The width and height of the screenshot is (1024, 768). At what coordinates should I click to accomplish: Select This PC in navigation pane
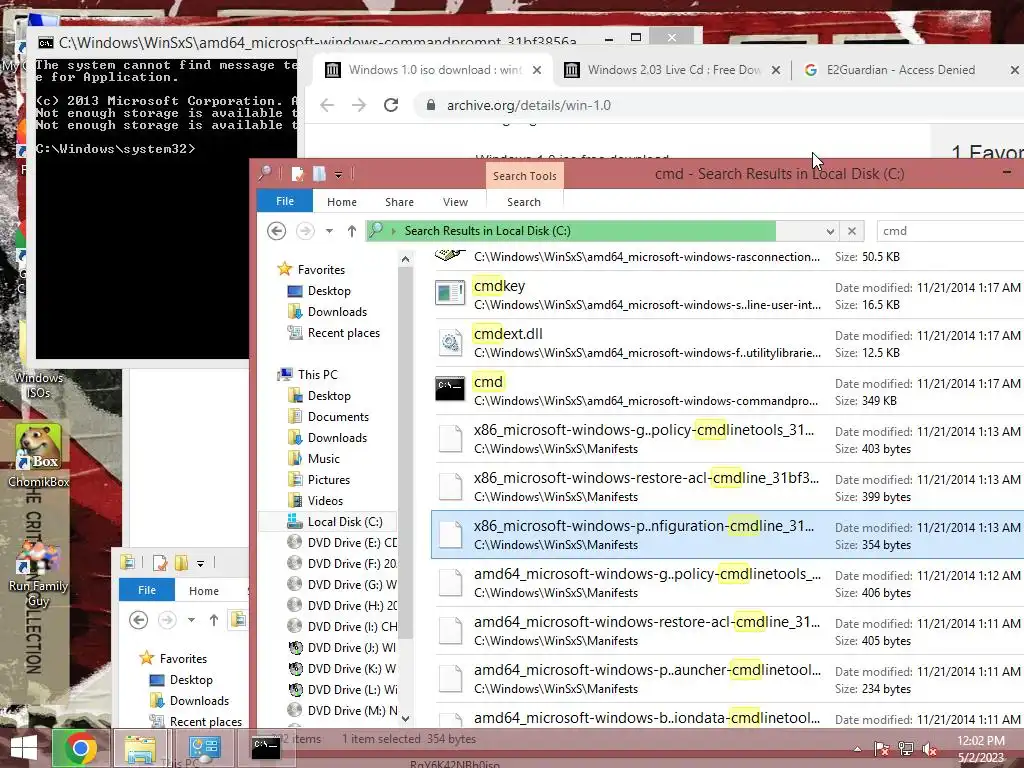tap(317, 375)
